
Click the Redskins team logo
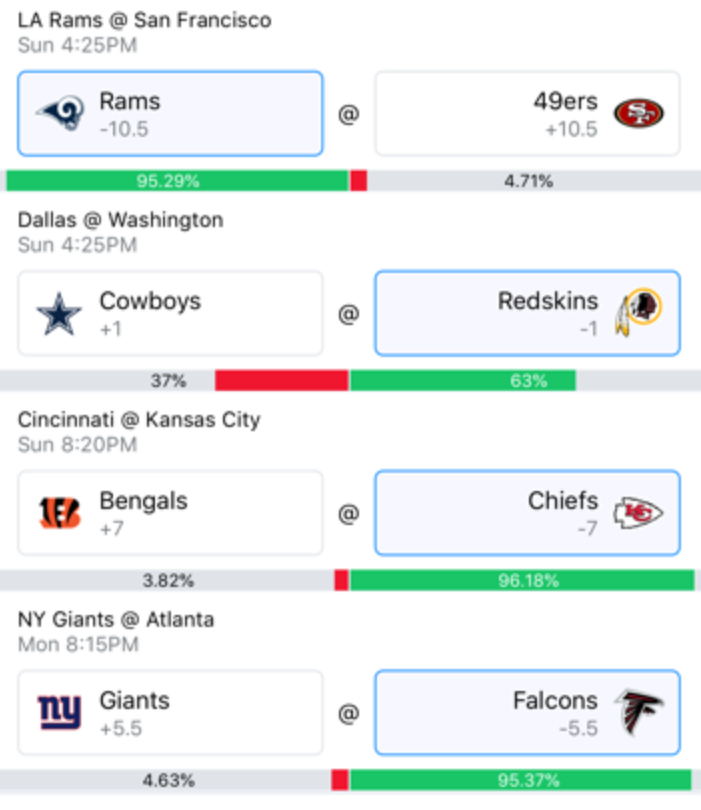[638, 312]
